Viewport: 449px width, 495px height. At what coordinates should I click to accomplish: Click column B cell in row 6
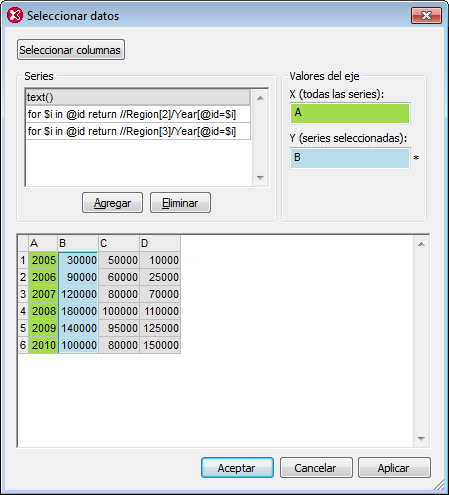coord(78,345)
